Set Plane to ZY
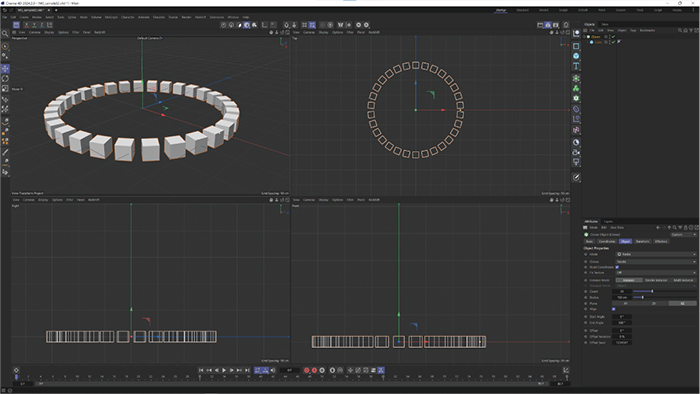The width and height of the screenshot is (700, 394). tap(654, 303)
